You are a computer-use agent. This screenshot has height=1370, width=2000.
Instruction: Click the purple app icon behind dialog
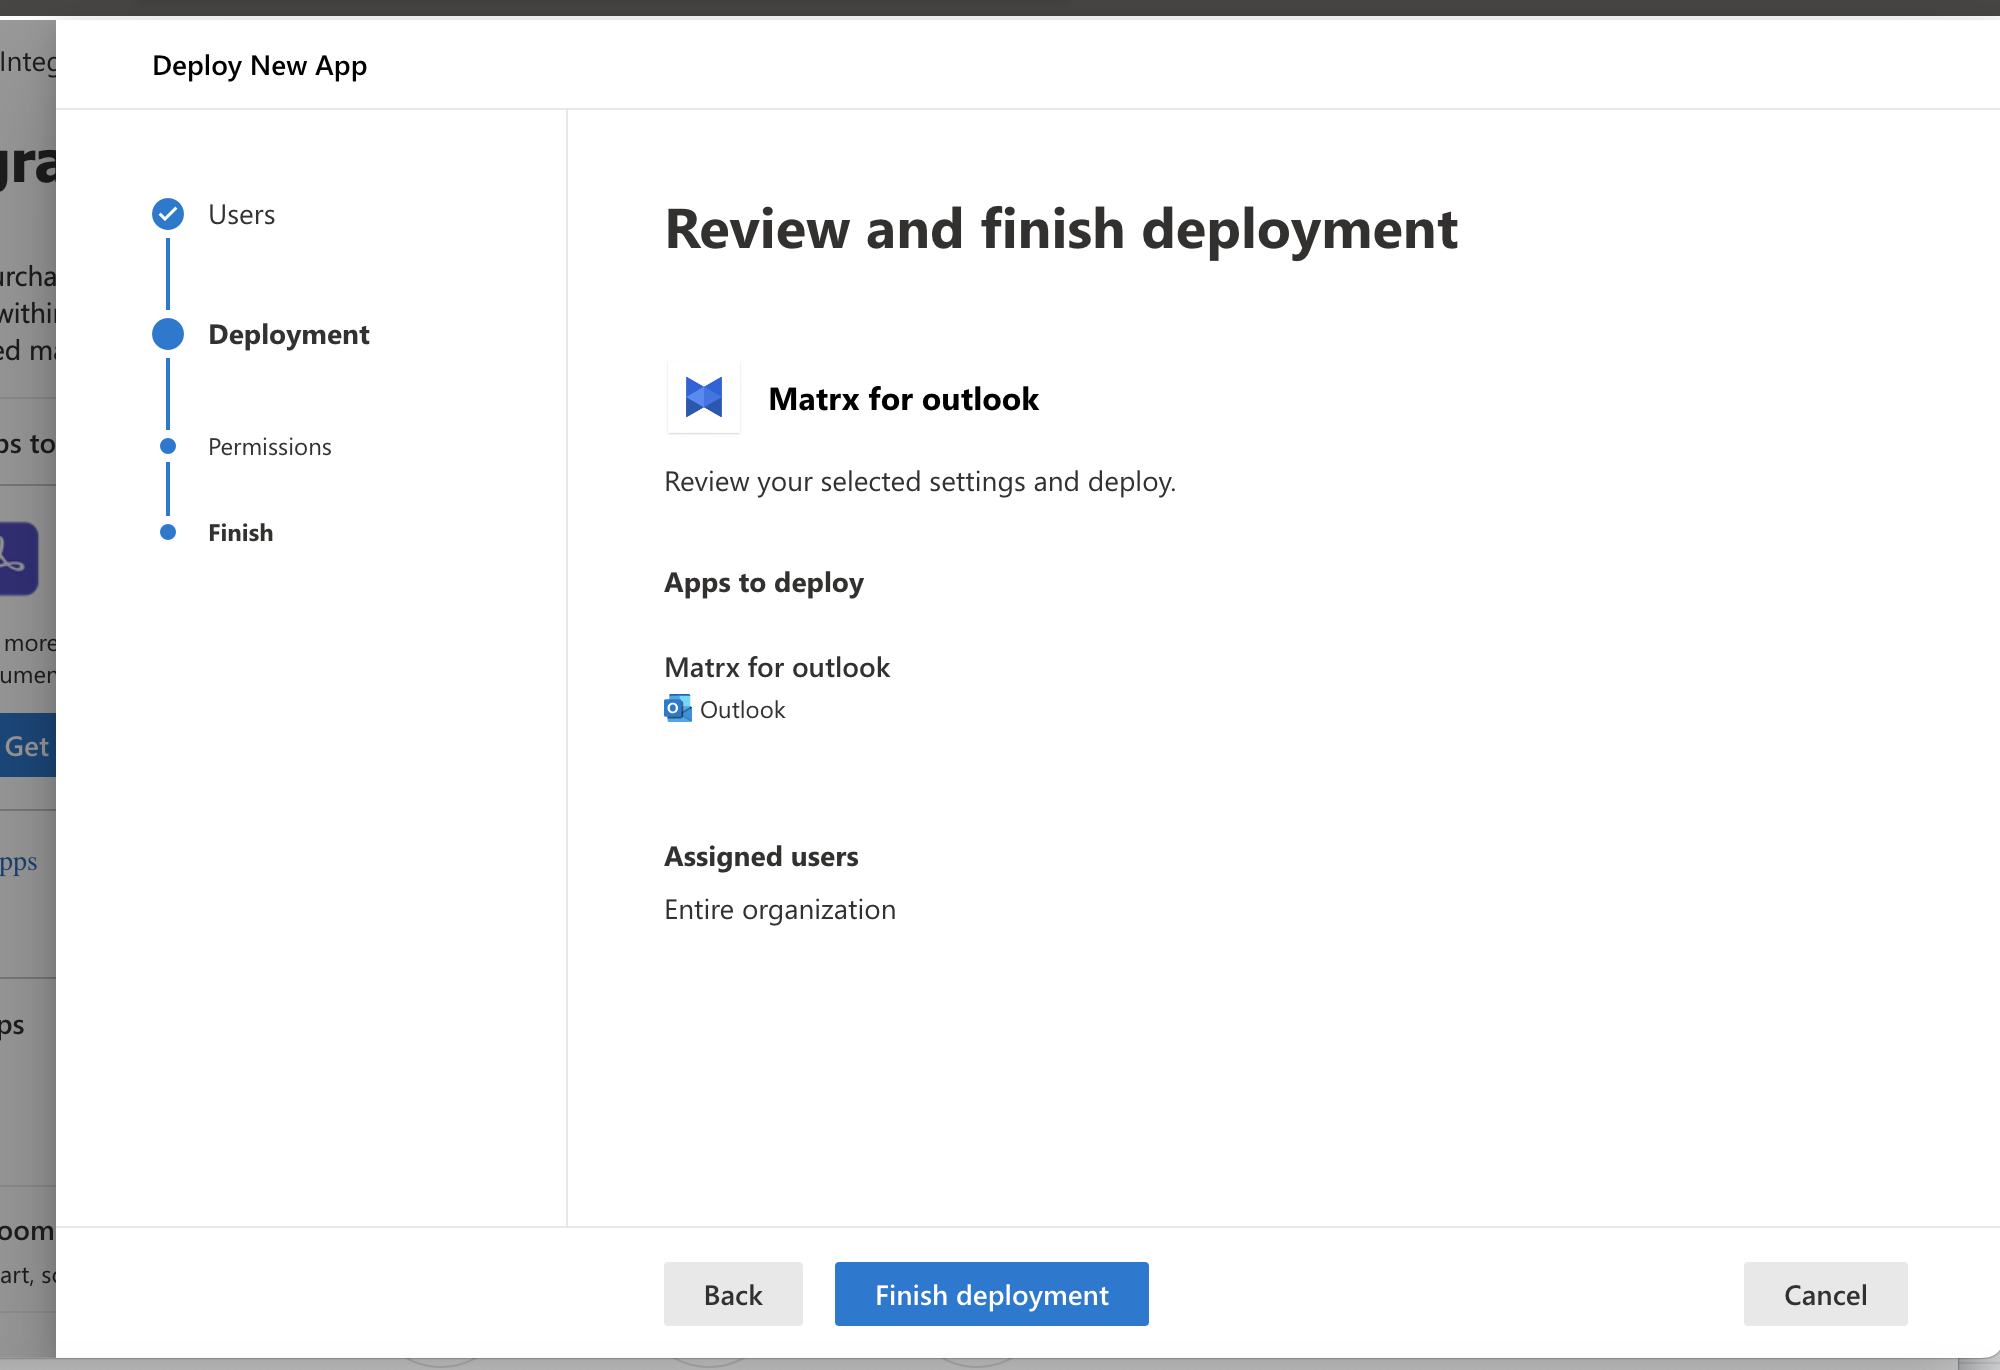(x=18, y=558)
